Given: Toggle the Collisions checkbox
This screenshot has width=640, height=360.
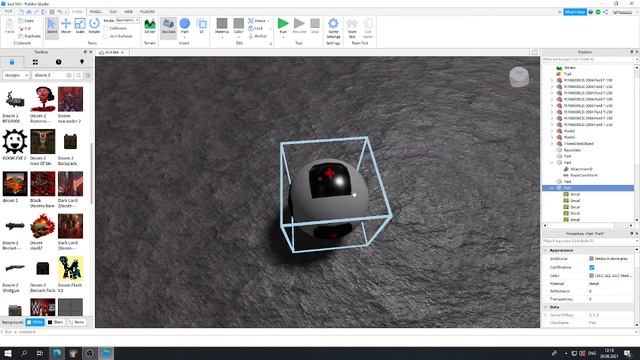Looking at the screenshot, I should point(106,29).
